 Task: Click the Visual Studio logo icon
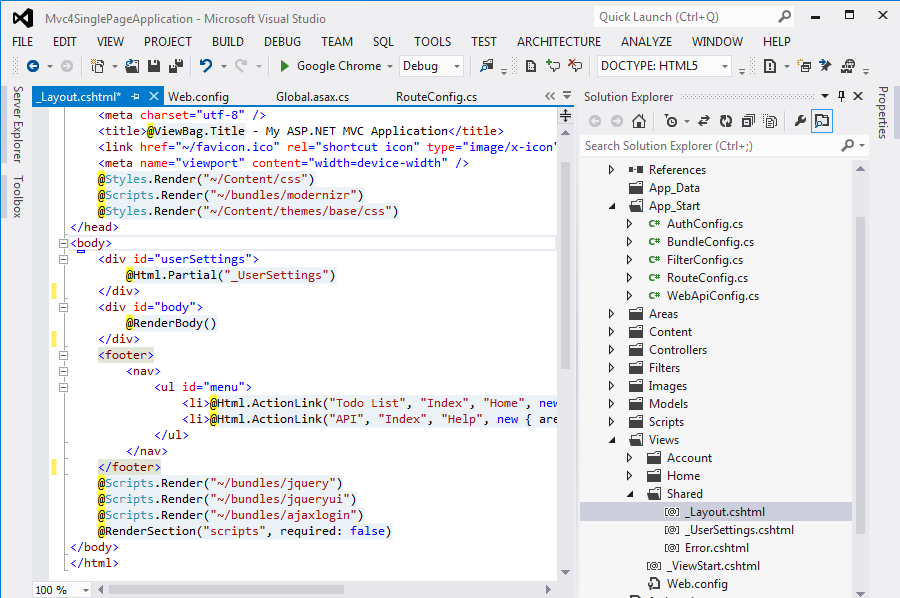click(23, 18)
